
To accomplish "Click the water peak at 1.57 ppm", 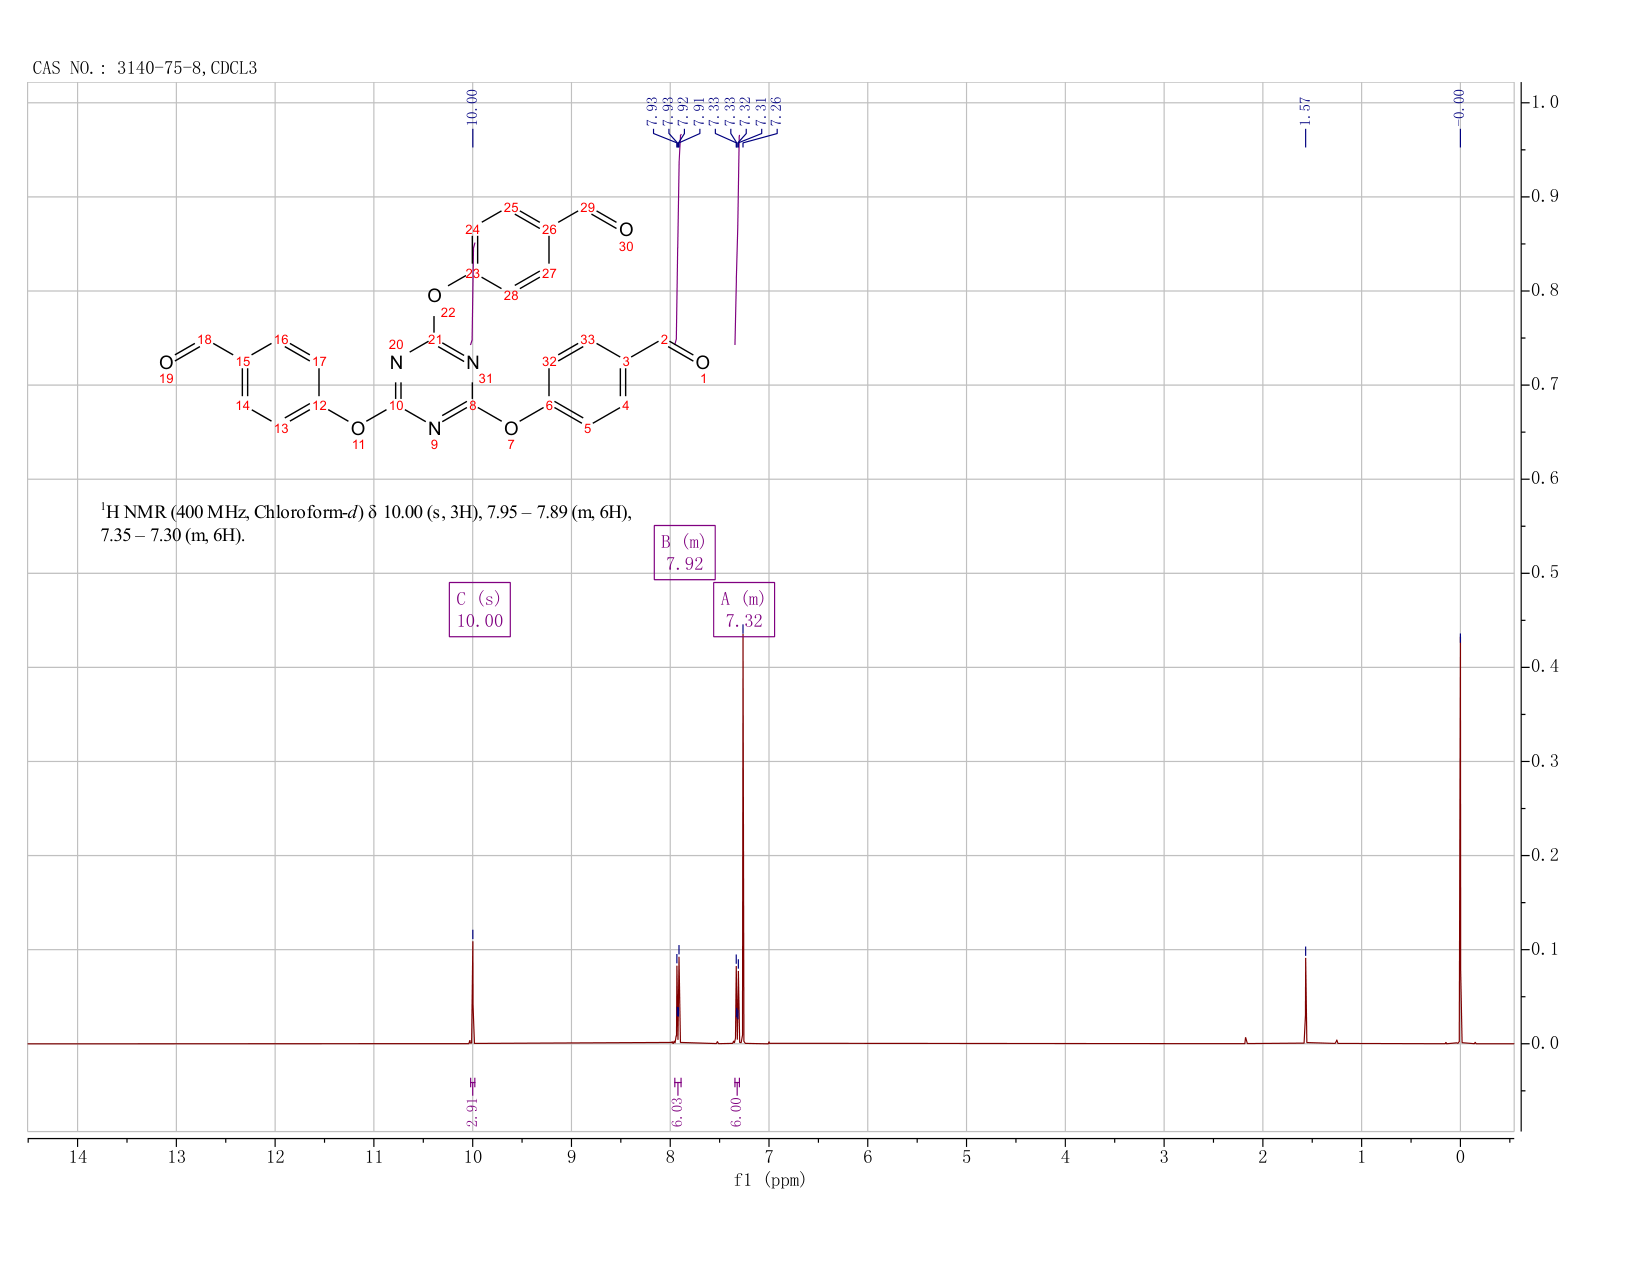I will point(1305,1000).
